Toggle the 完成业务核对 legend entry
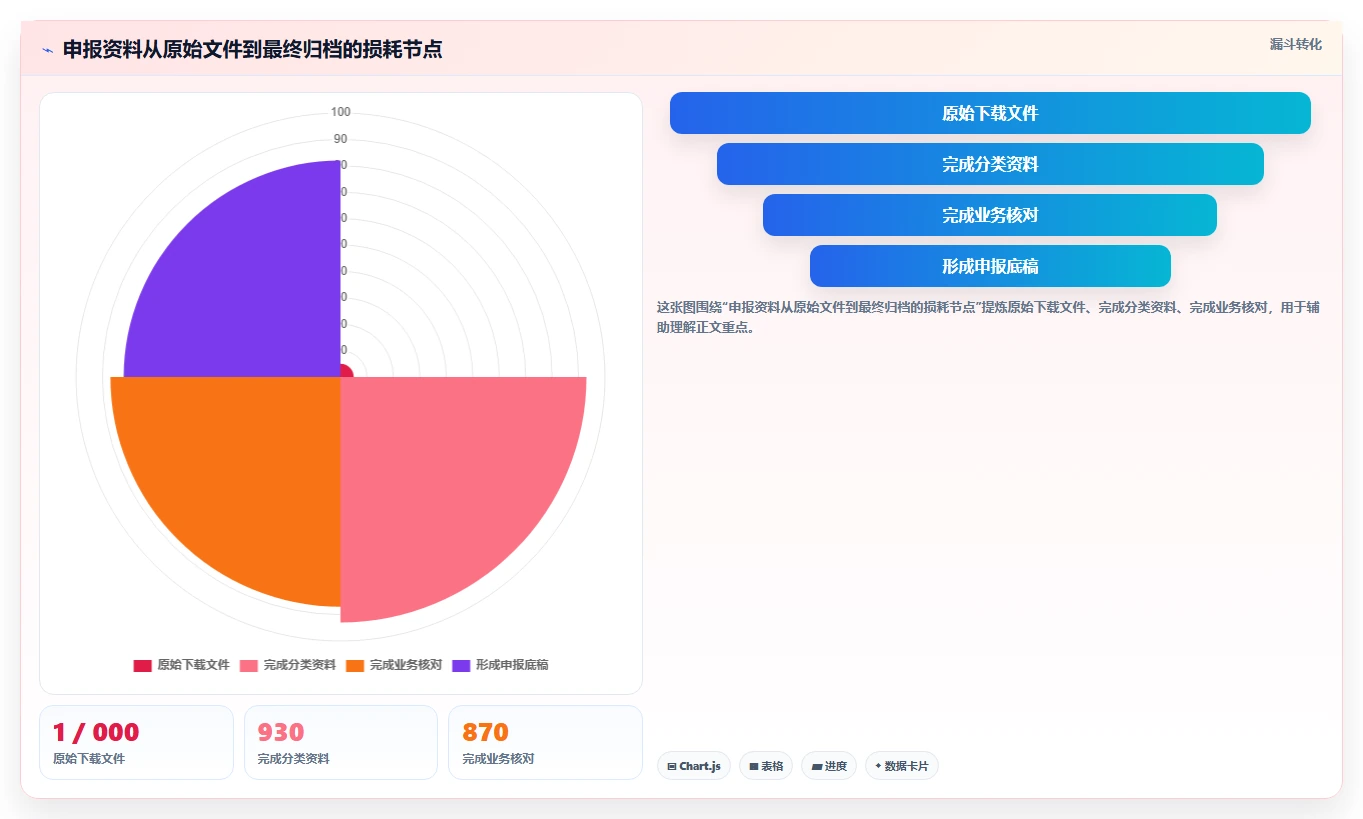 [x=394, y=665]
